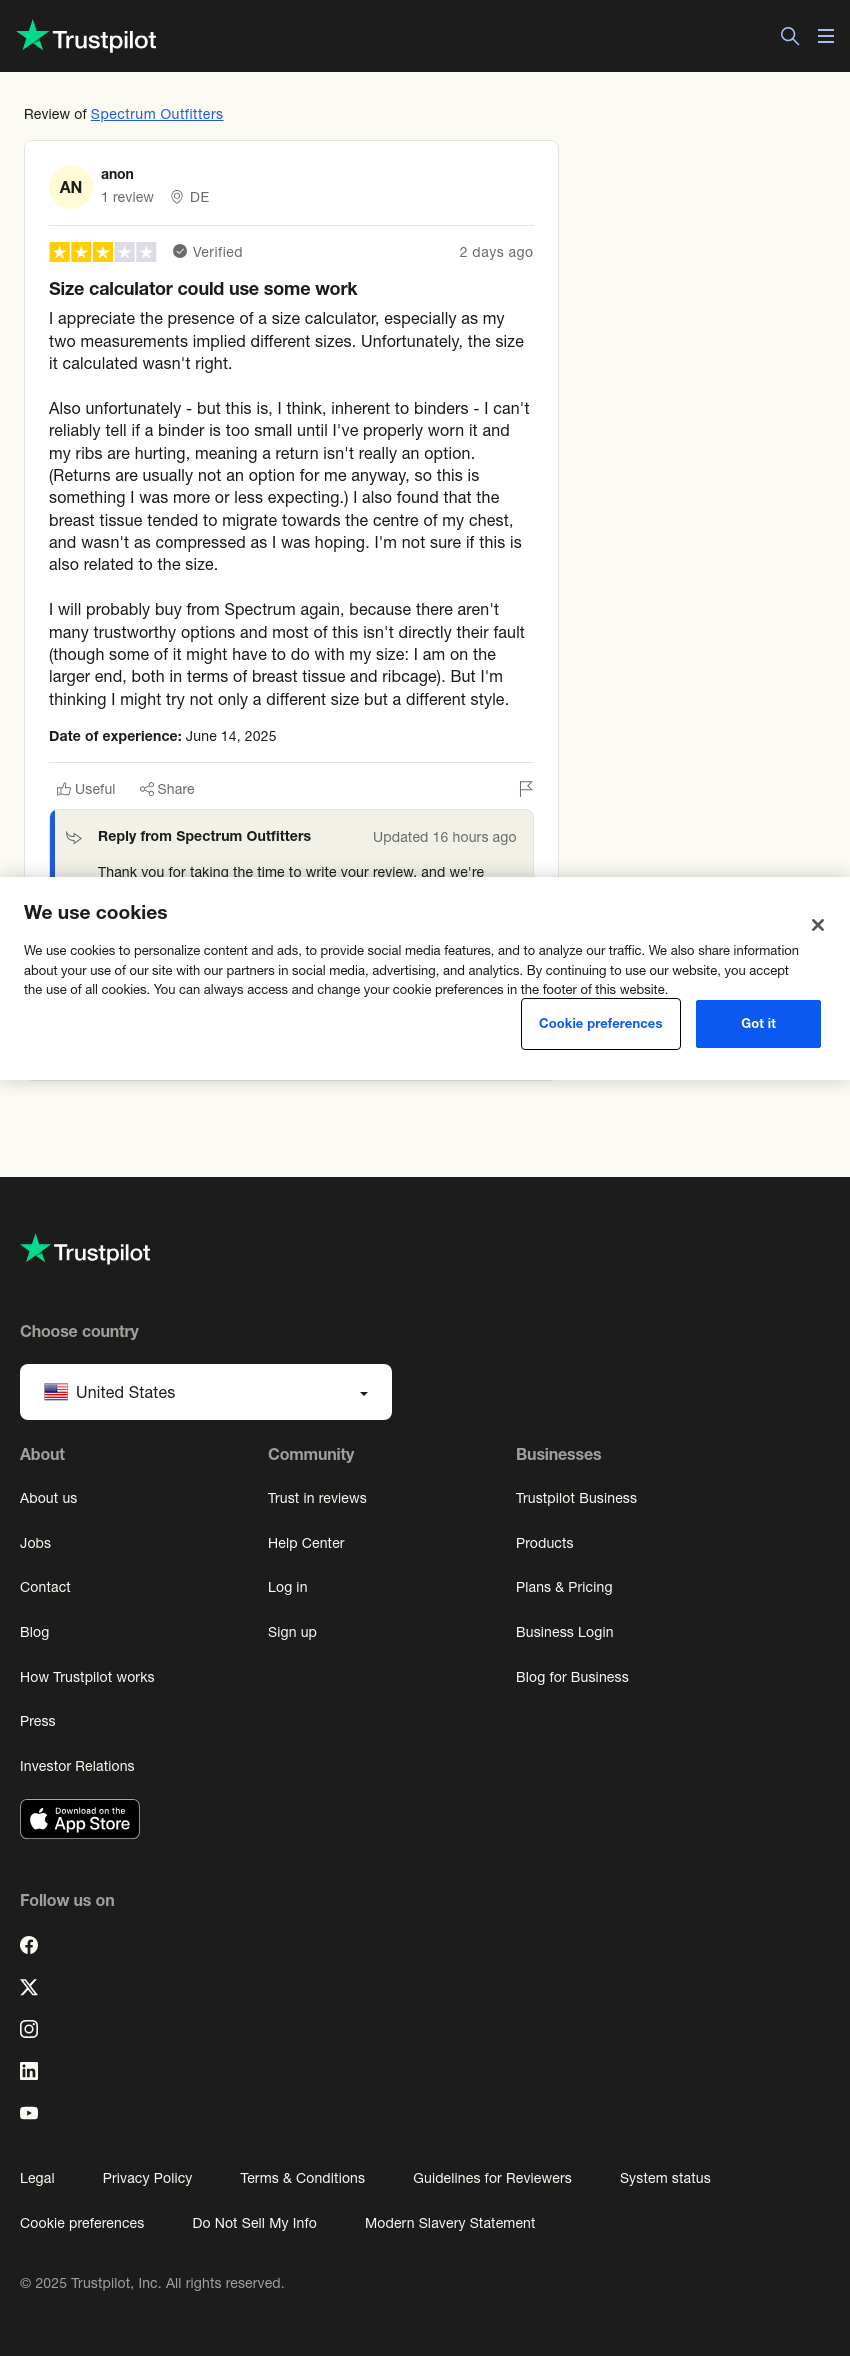Image resolution: width=850 pixels, height=2356 pixels.
Task: Click the reviewer name anon
Action: click(x=117, y=174)
